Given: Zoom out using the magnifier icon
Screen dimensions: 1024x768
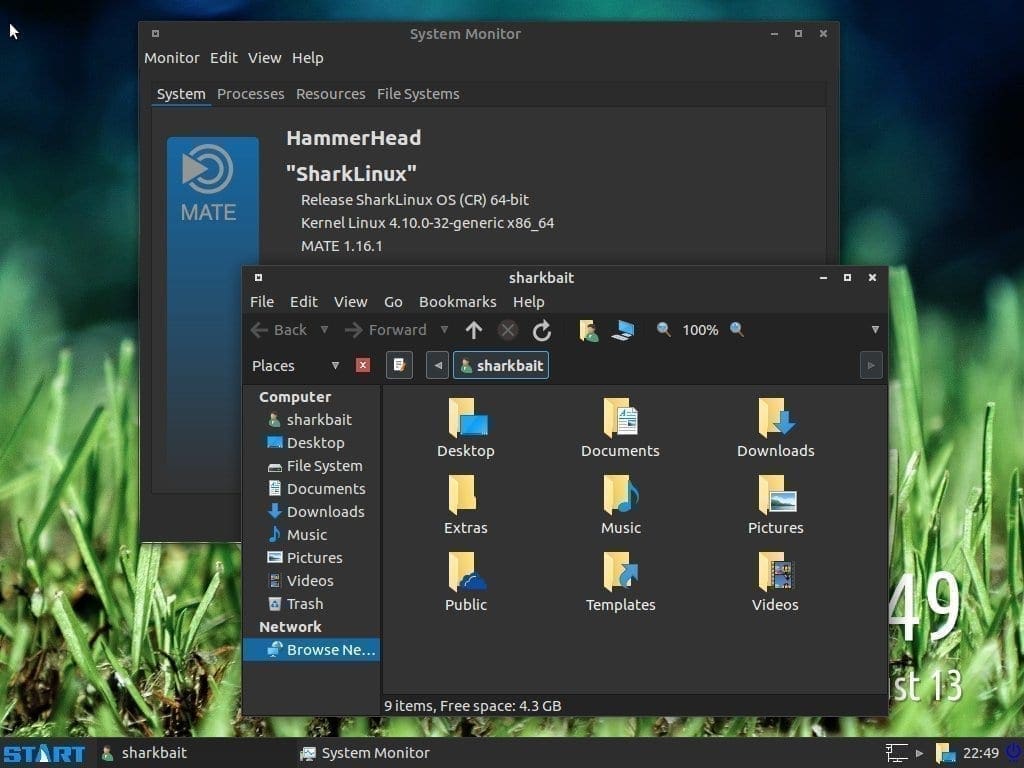Looking at the screenshot, I should click(664, 329).
